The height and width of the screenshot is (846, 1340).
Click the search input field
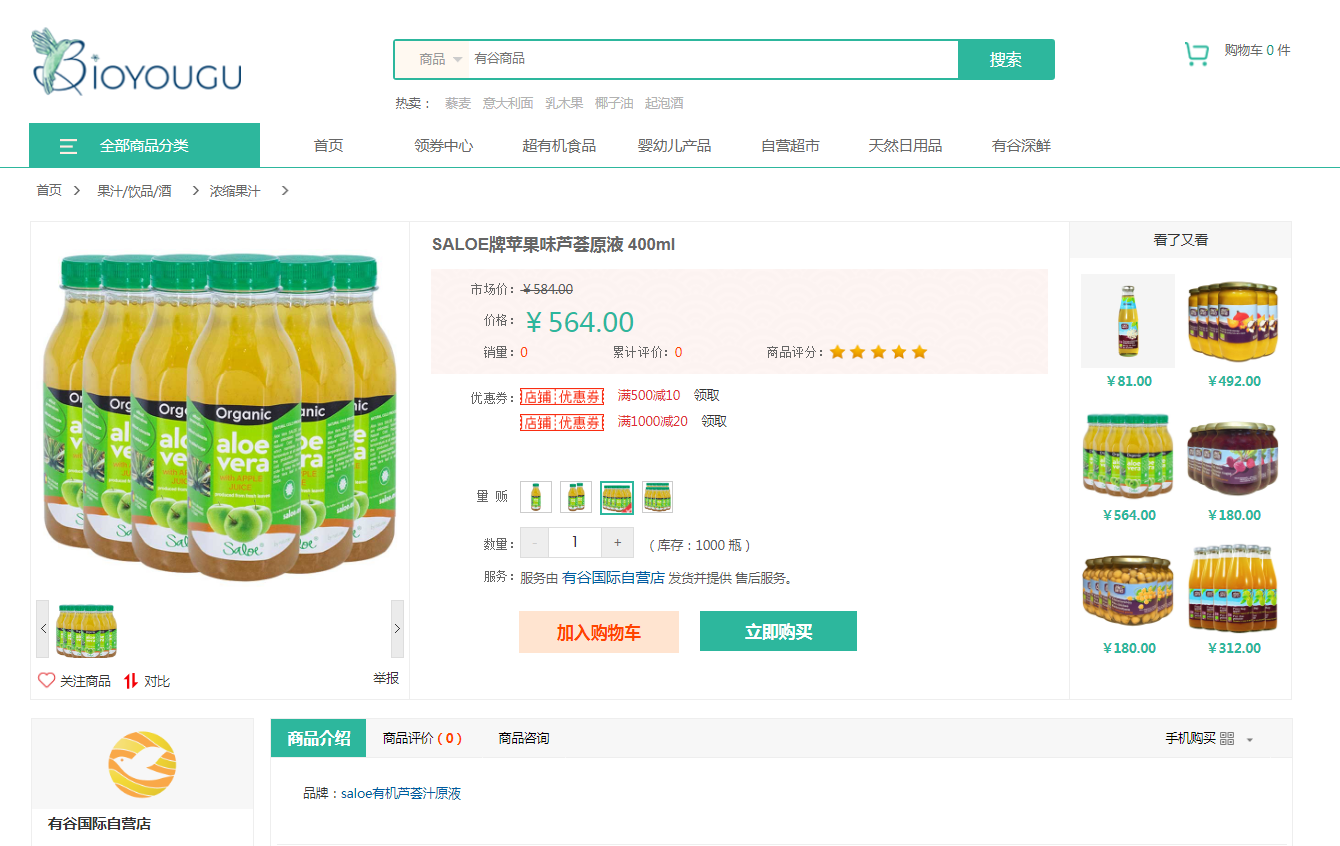[713, 59]
